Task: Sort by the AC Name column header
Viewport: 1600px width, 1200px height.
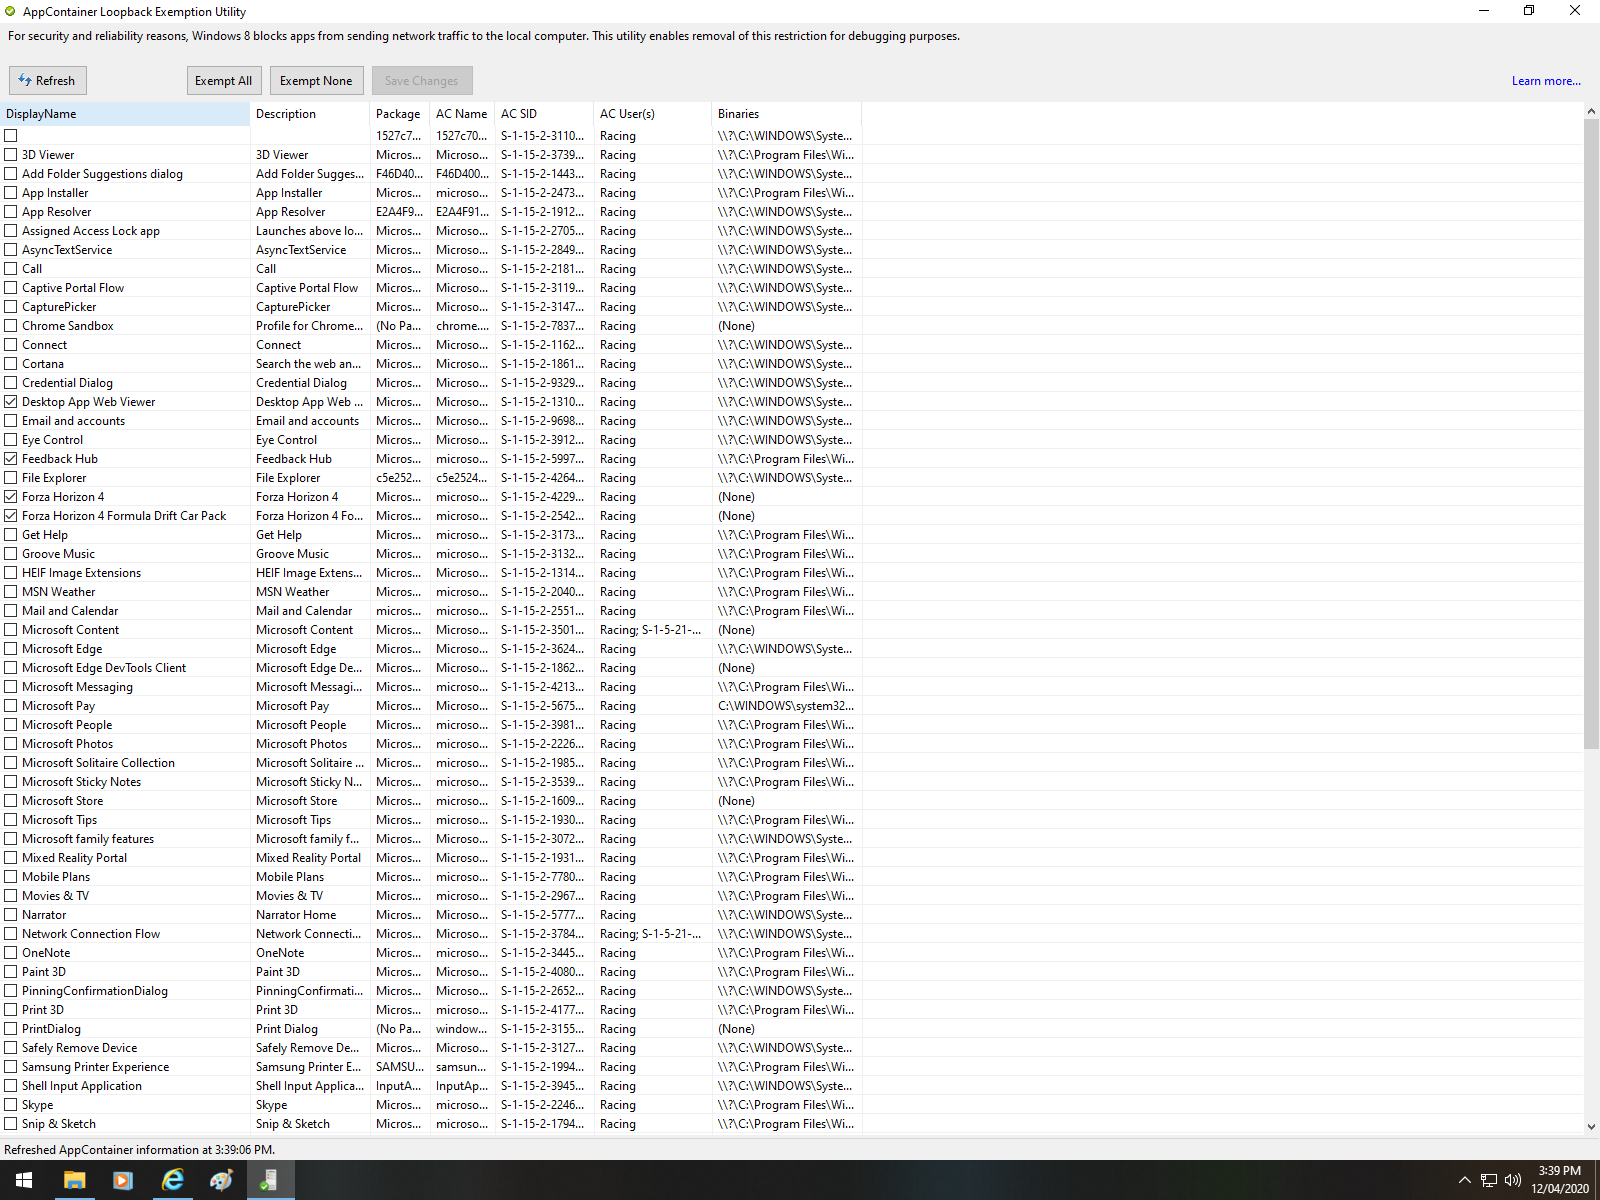Action: [x=462, y=114]
